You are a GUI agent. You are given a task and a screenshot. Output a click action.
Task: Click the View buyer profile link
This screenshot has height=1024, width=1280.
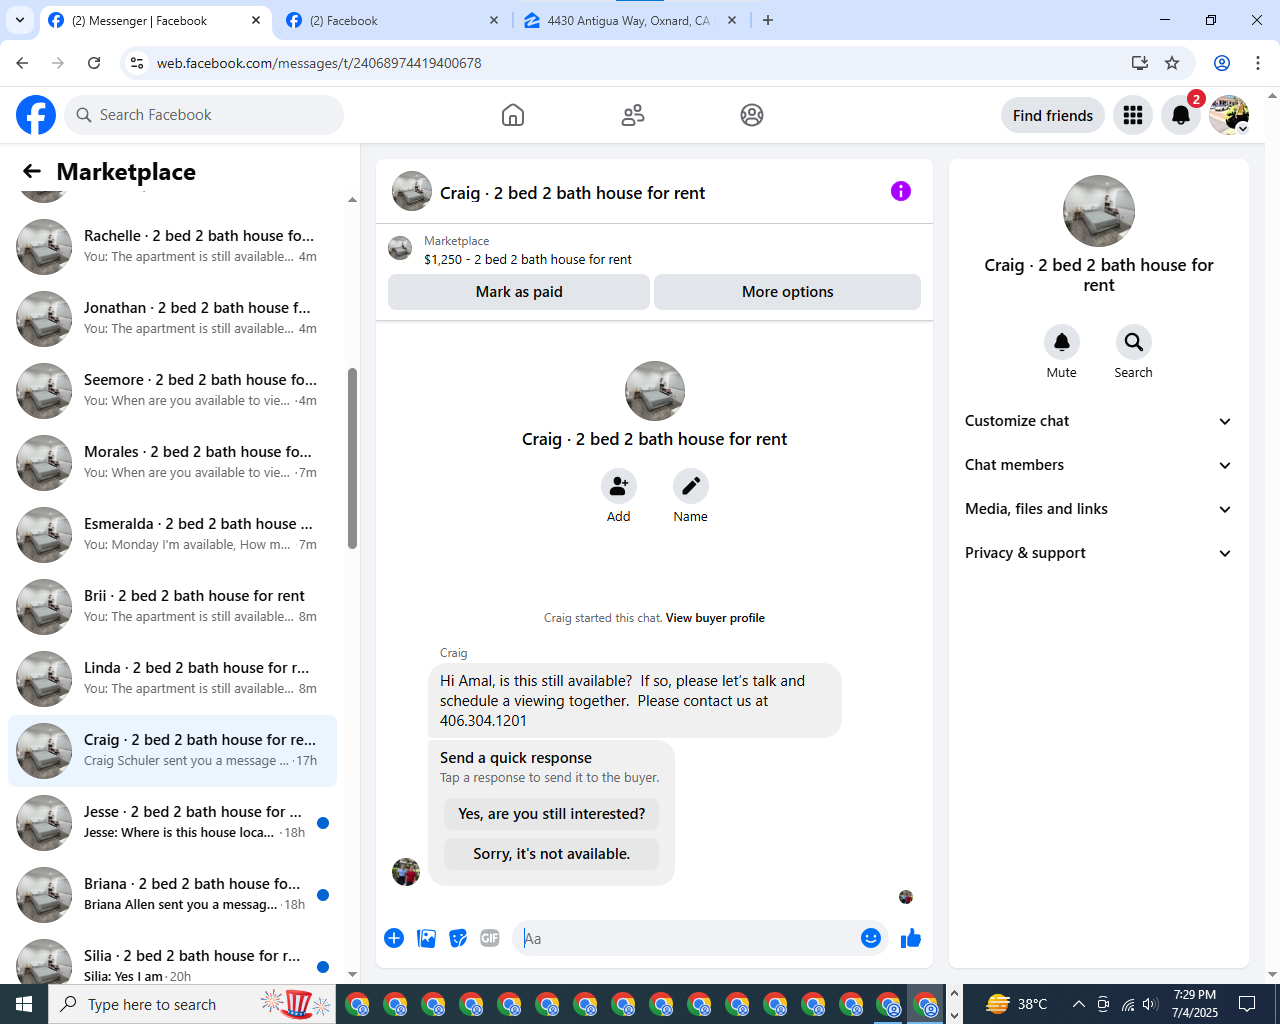715,618
